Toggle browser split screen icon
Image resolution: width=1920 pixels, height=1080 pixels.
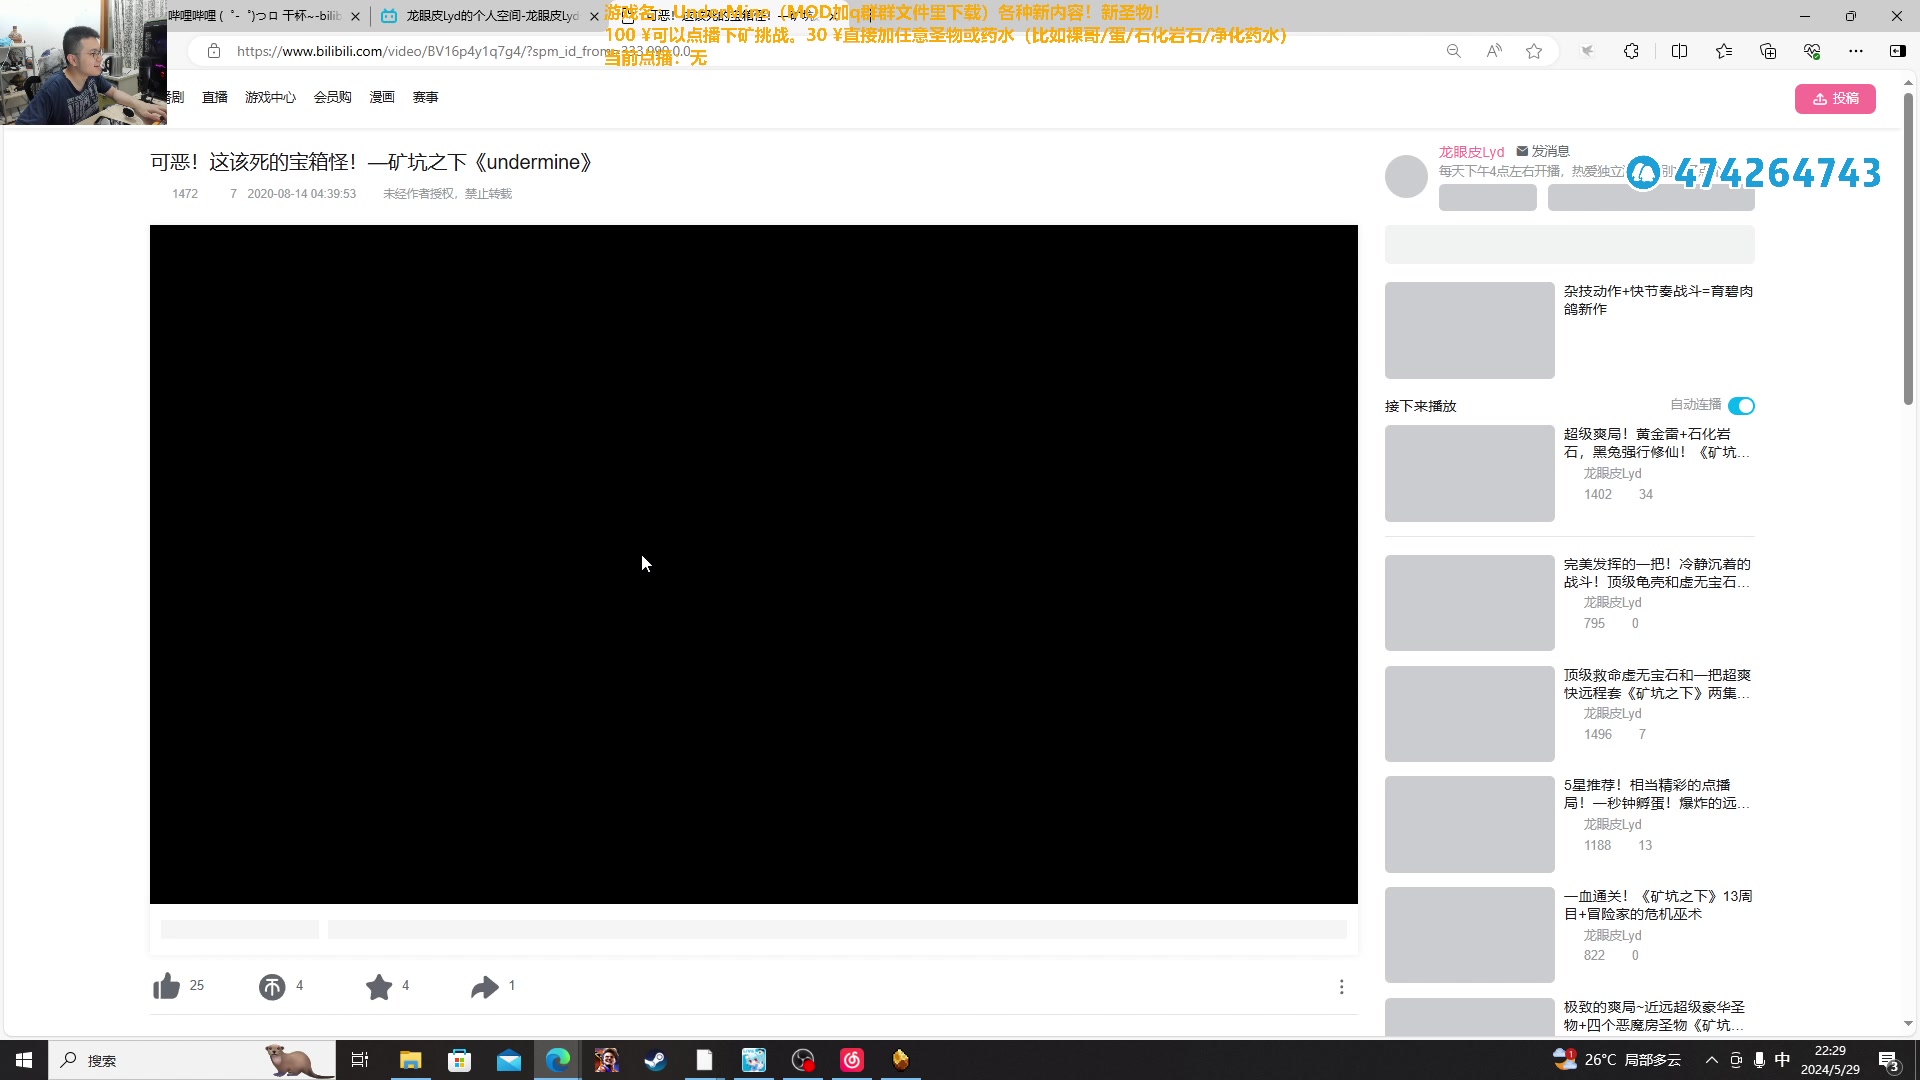click(x=1679, y=51)
